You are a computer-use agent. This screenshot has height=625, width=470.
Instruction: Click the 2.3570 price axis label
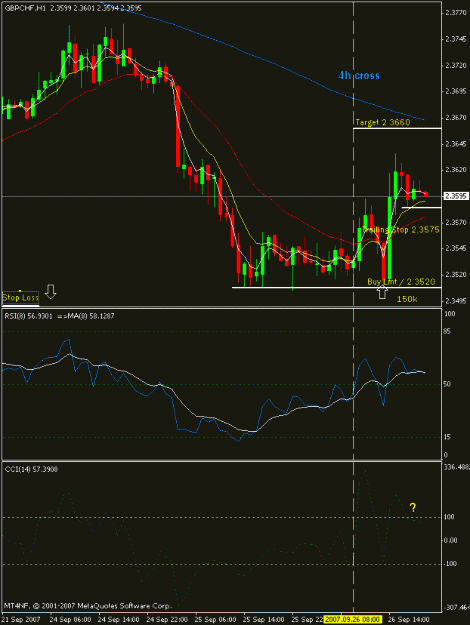(x=455, y=222)
